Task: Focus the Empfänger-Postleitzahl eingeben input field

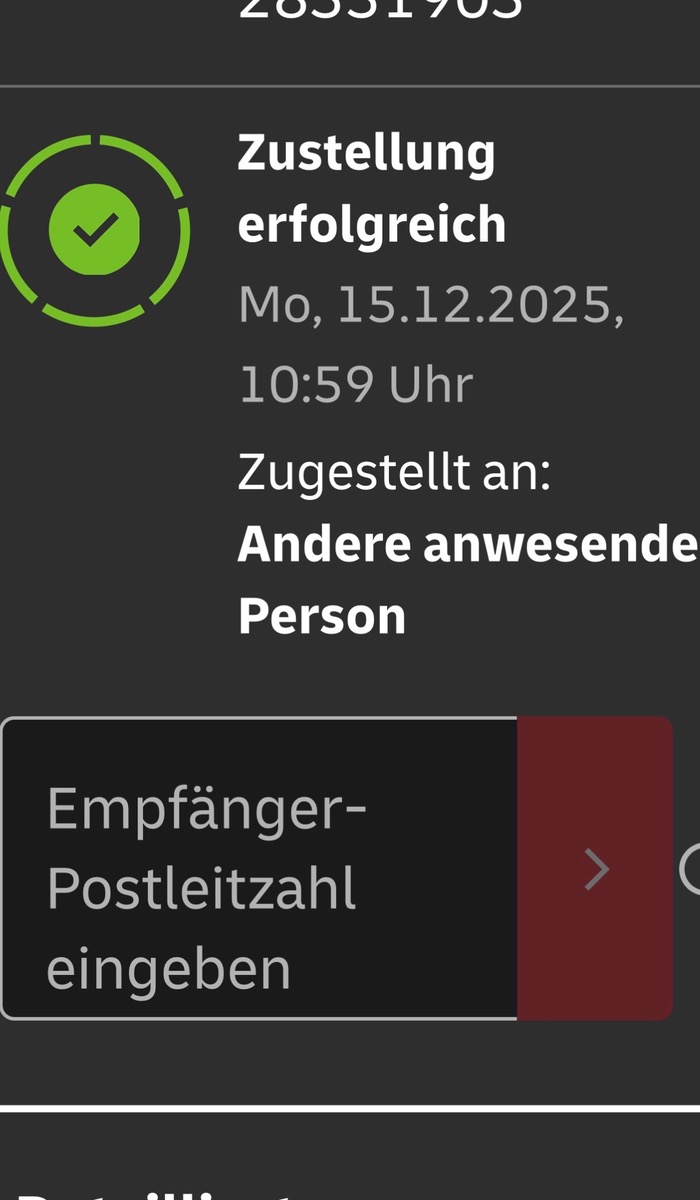Action: point(259,868)
